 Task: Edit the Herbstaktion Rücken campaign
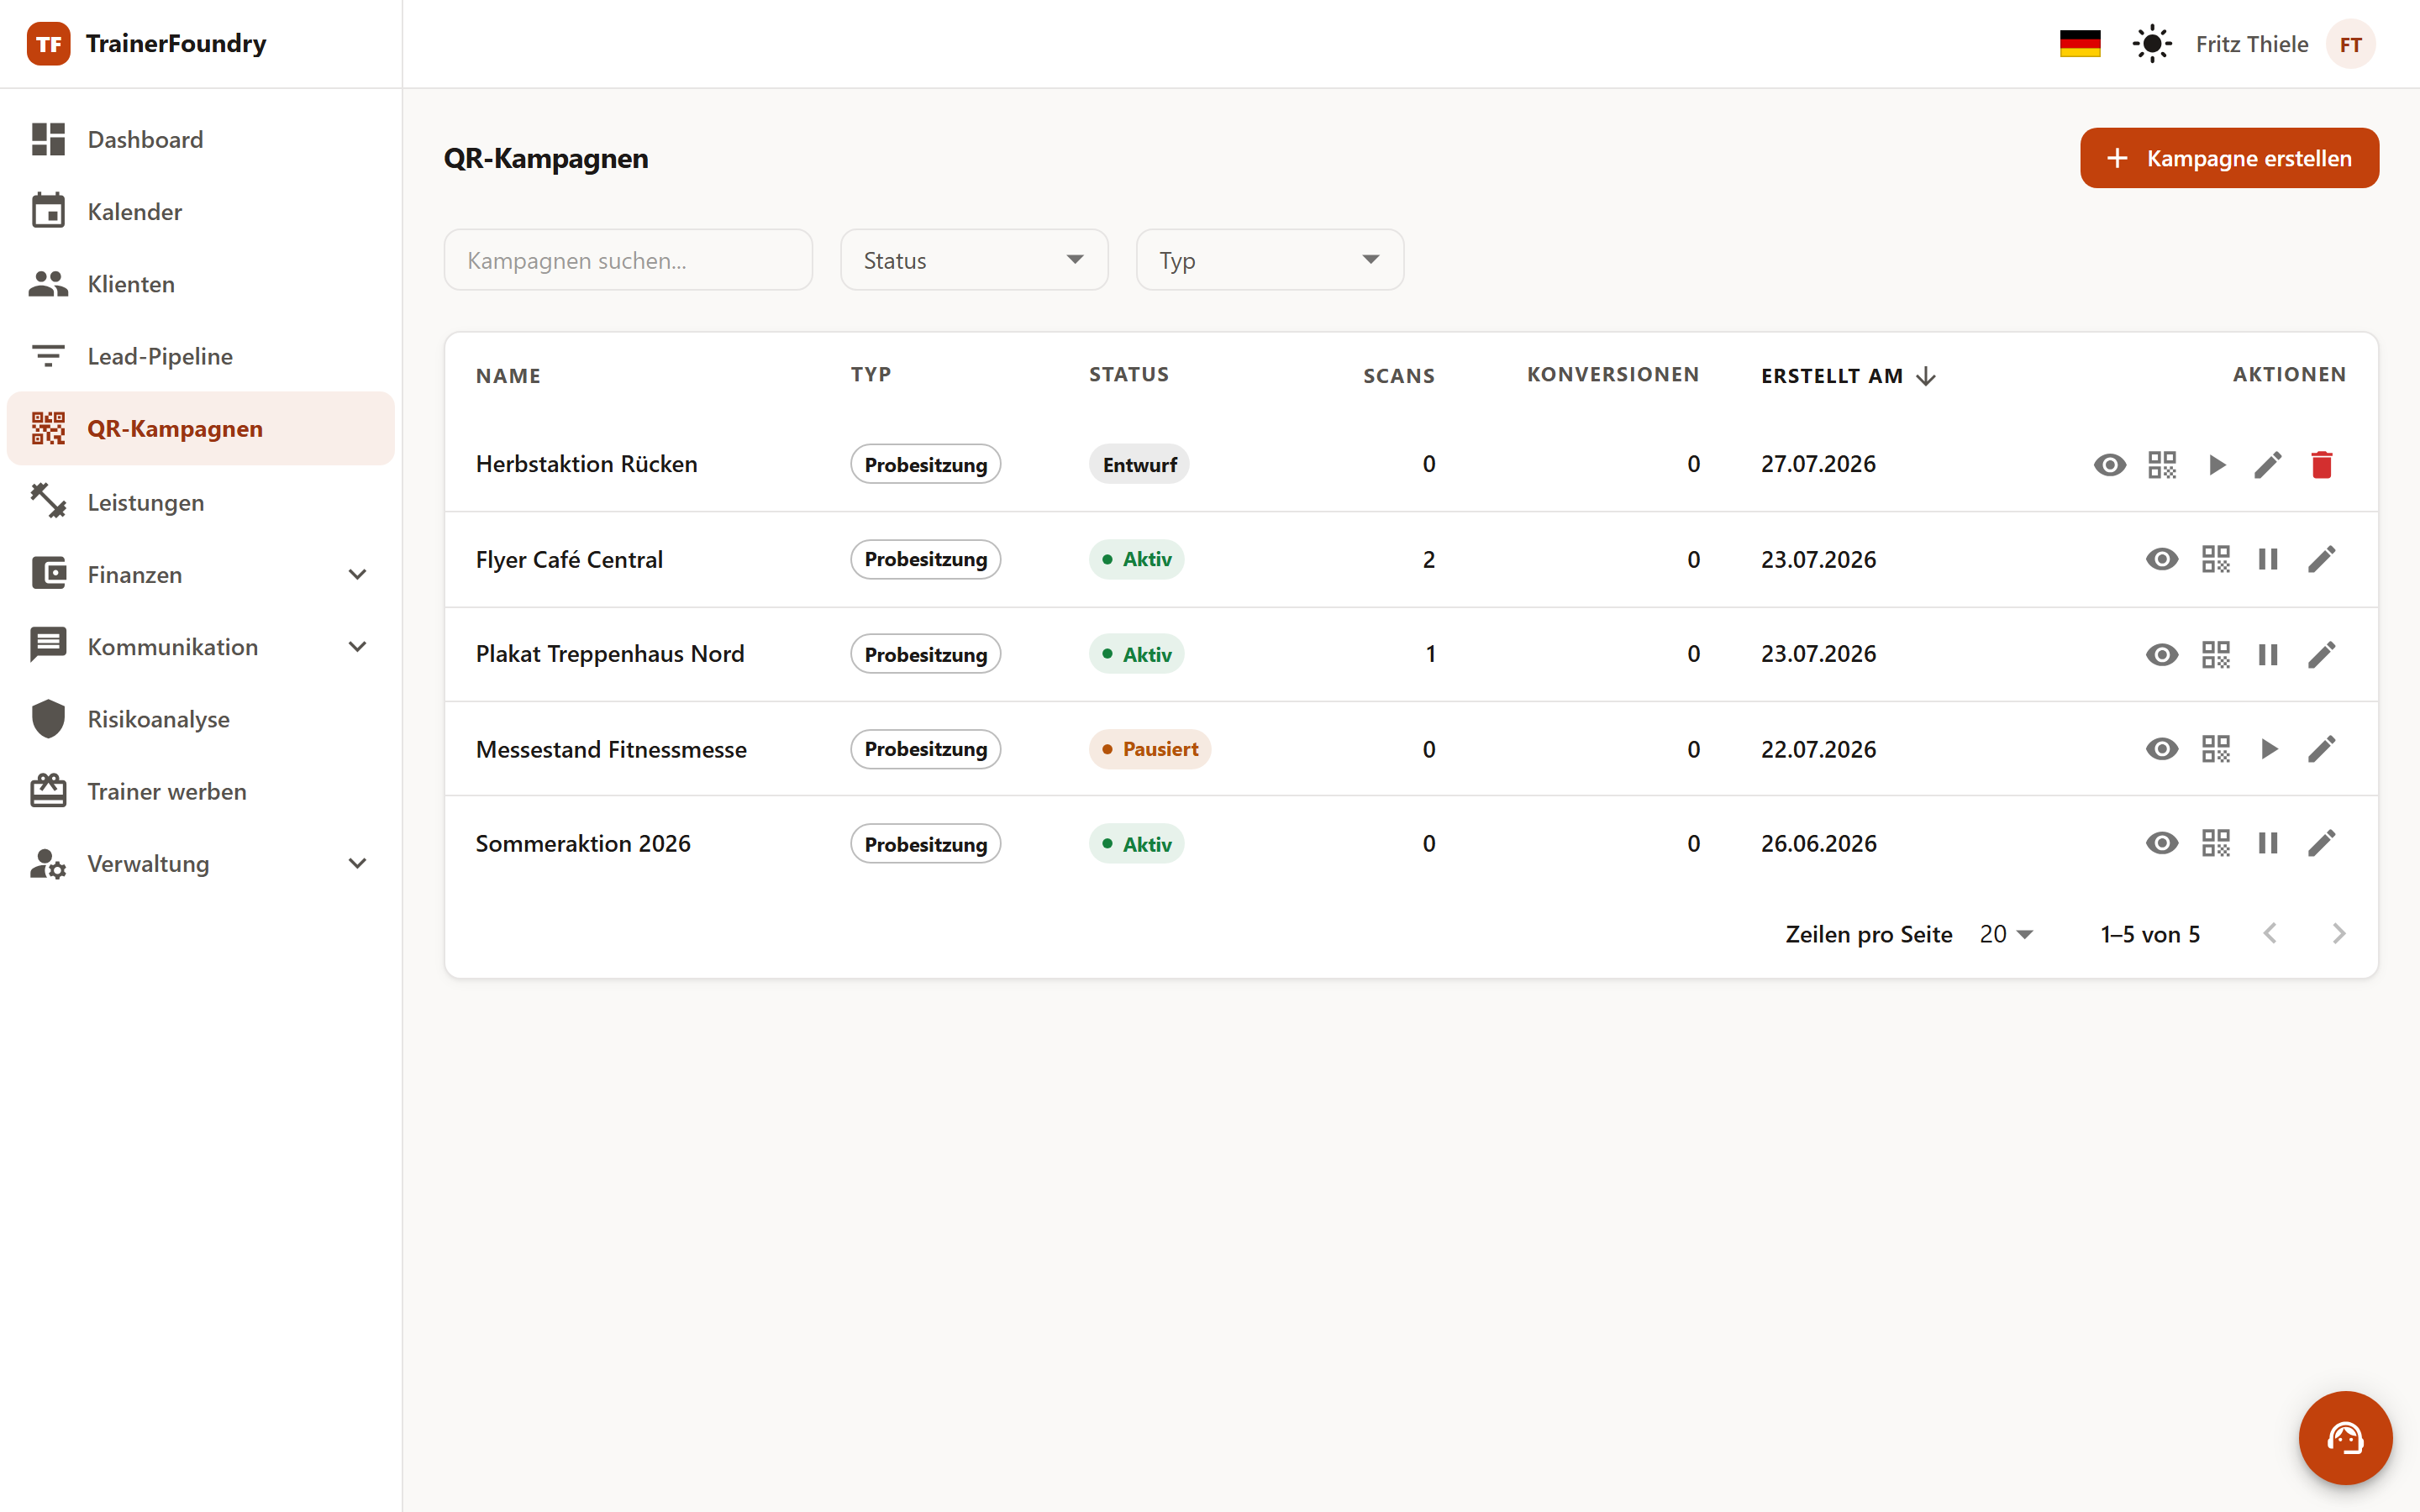coord(2268,464)
